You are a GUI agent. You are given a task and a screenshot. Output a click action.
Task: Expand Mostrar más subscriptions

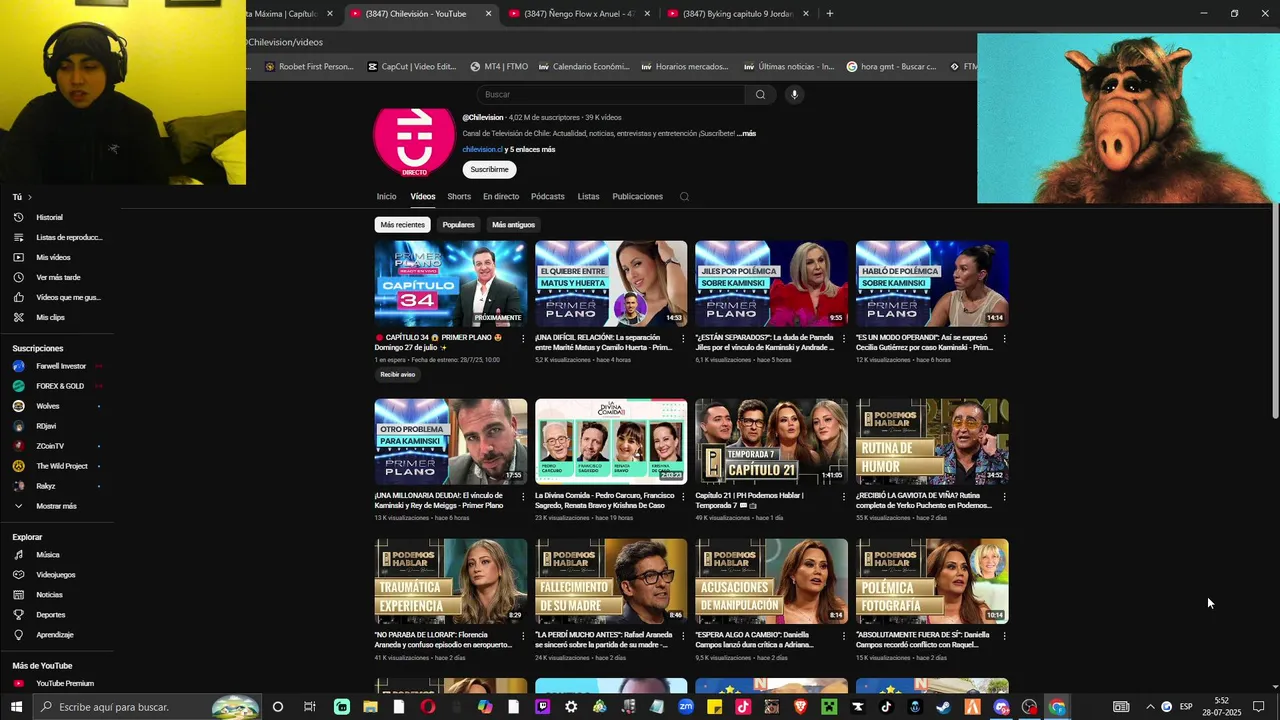56,506
